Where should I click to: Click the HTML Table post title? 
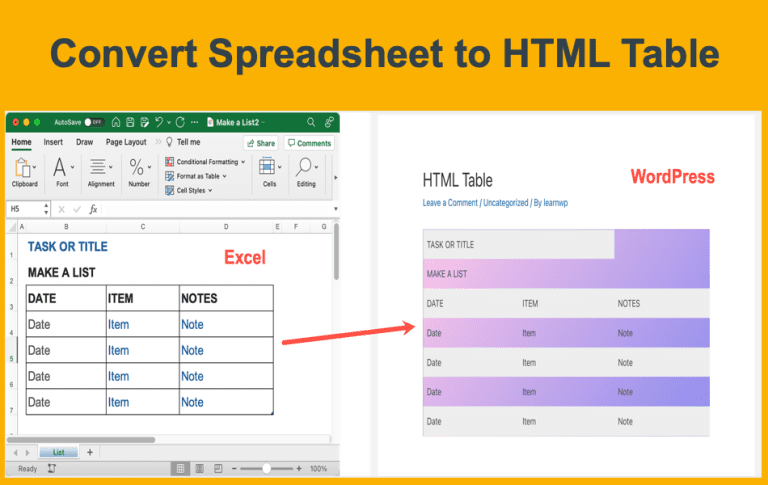(x=457, y=180)
